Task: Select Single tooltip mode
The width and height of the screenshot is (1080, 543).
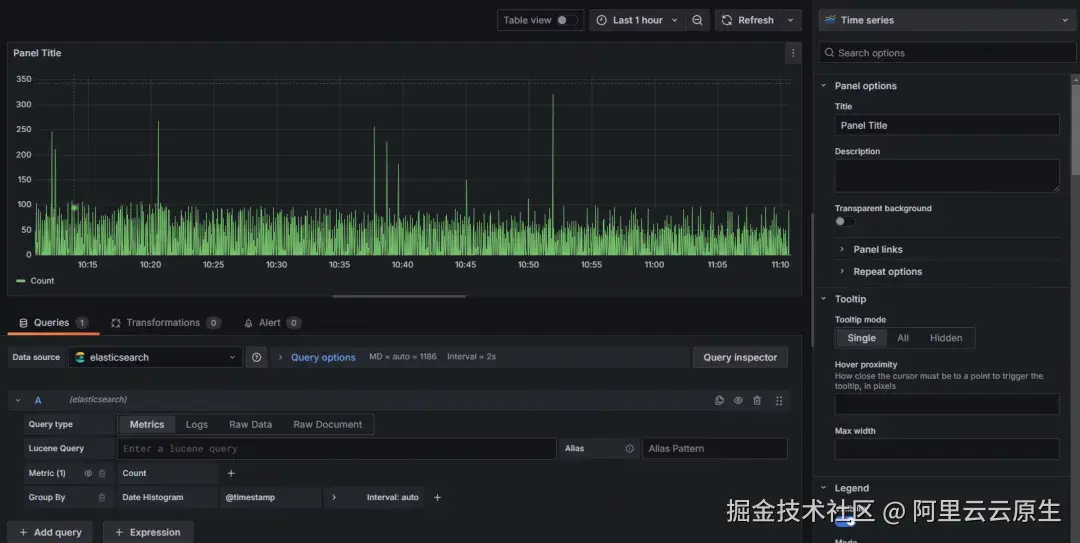Action: click(x=861, y=338)
